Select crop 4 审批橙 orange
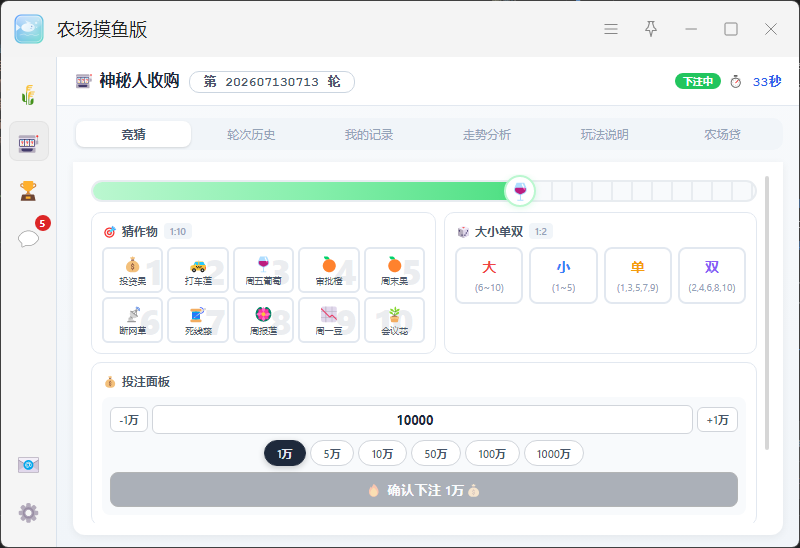Screen dimensions: 800x548 coord(329,270)
